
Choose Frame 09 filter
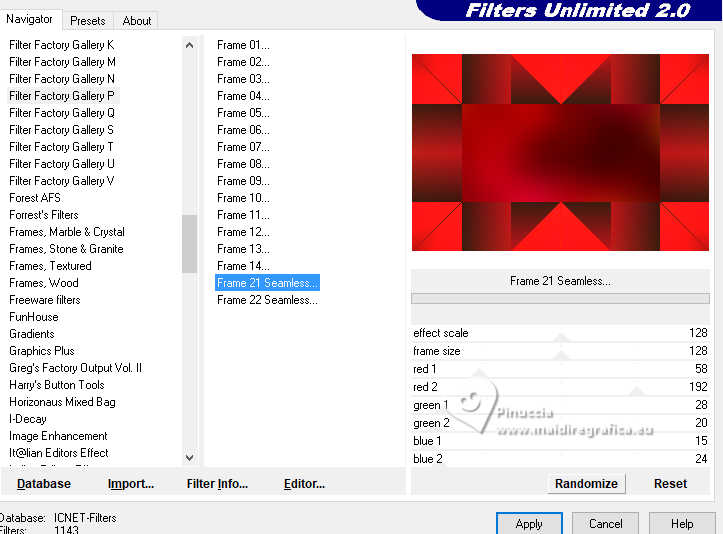[243, 181]
